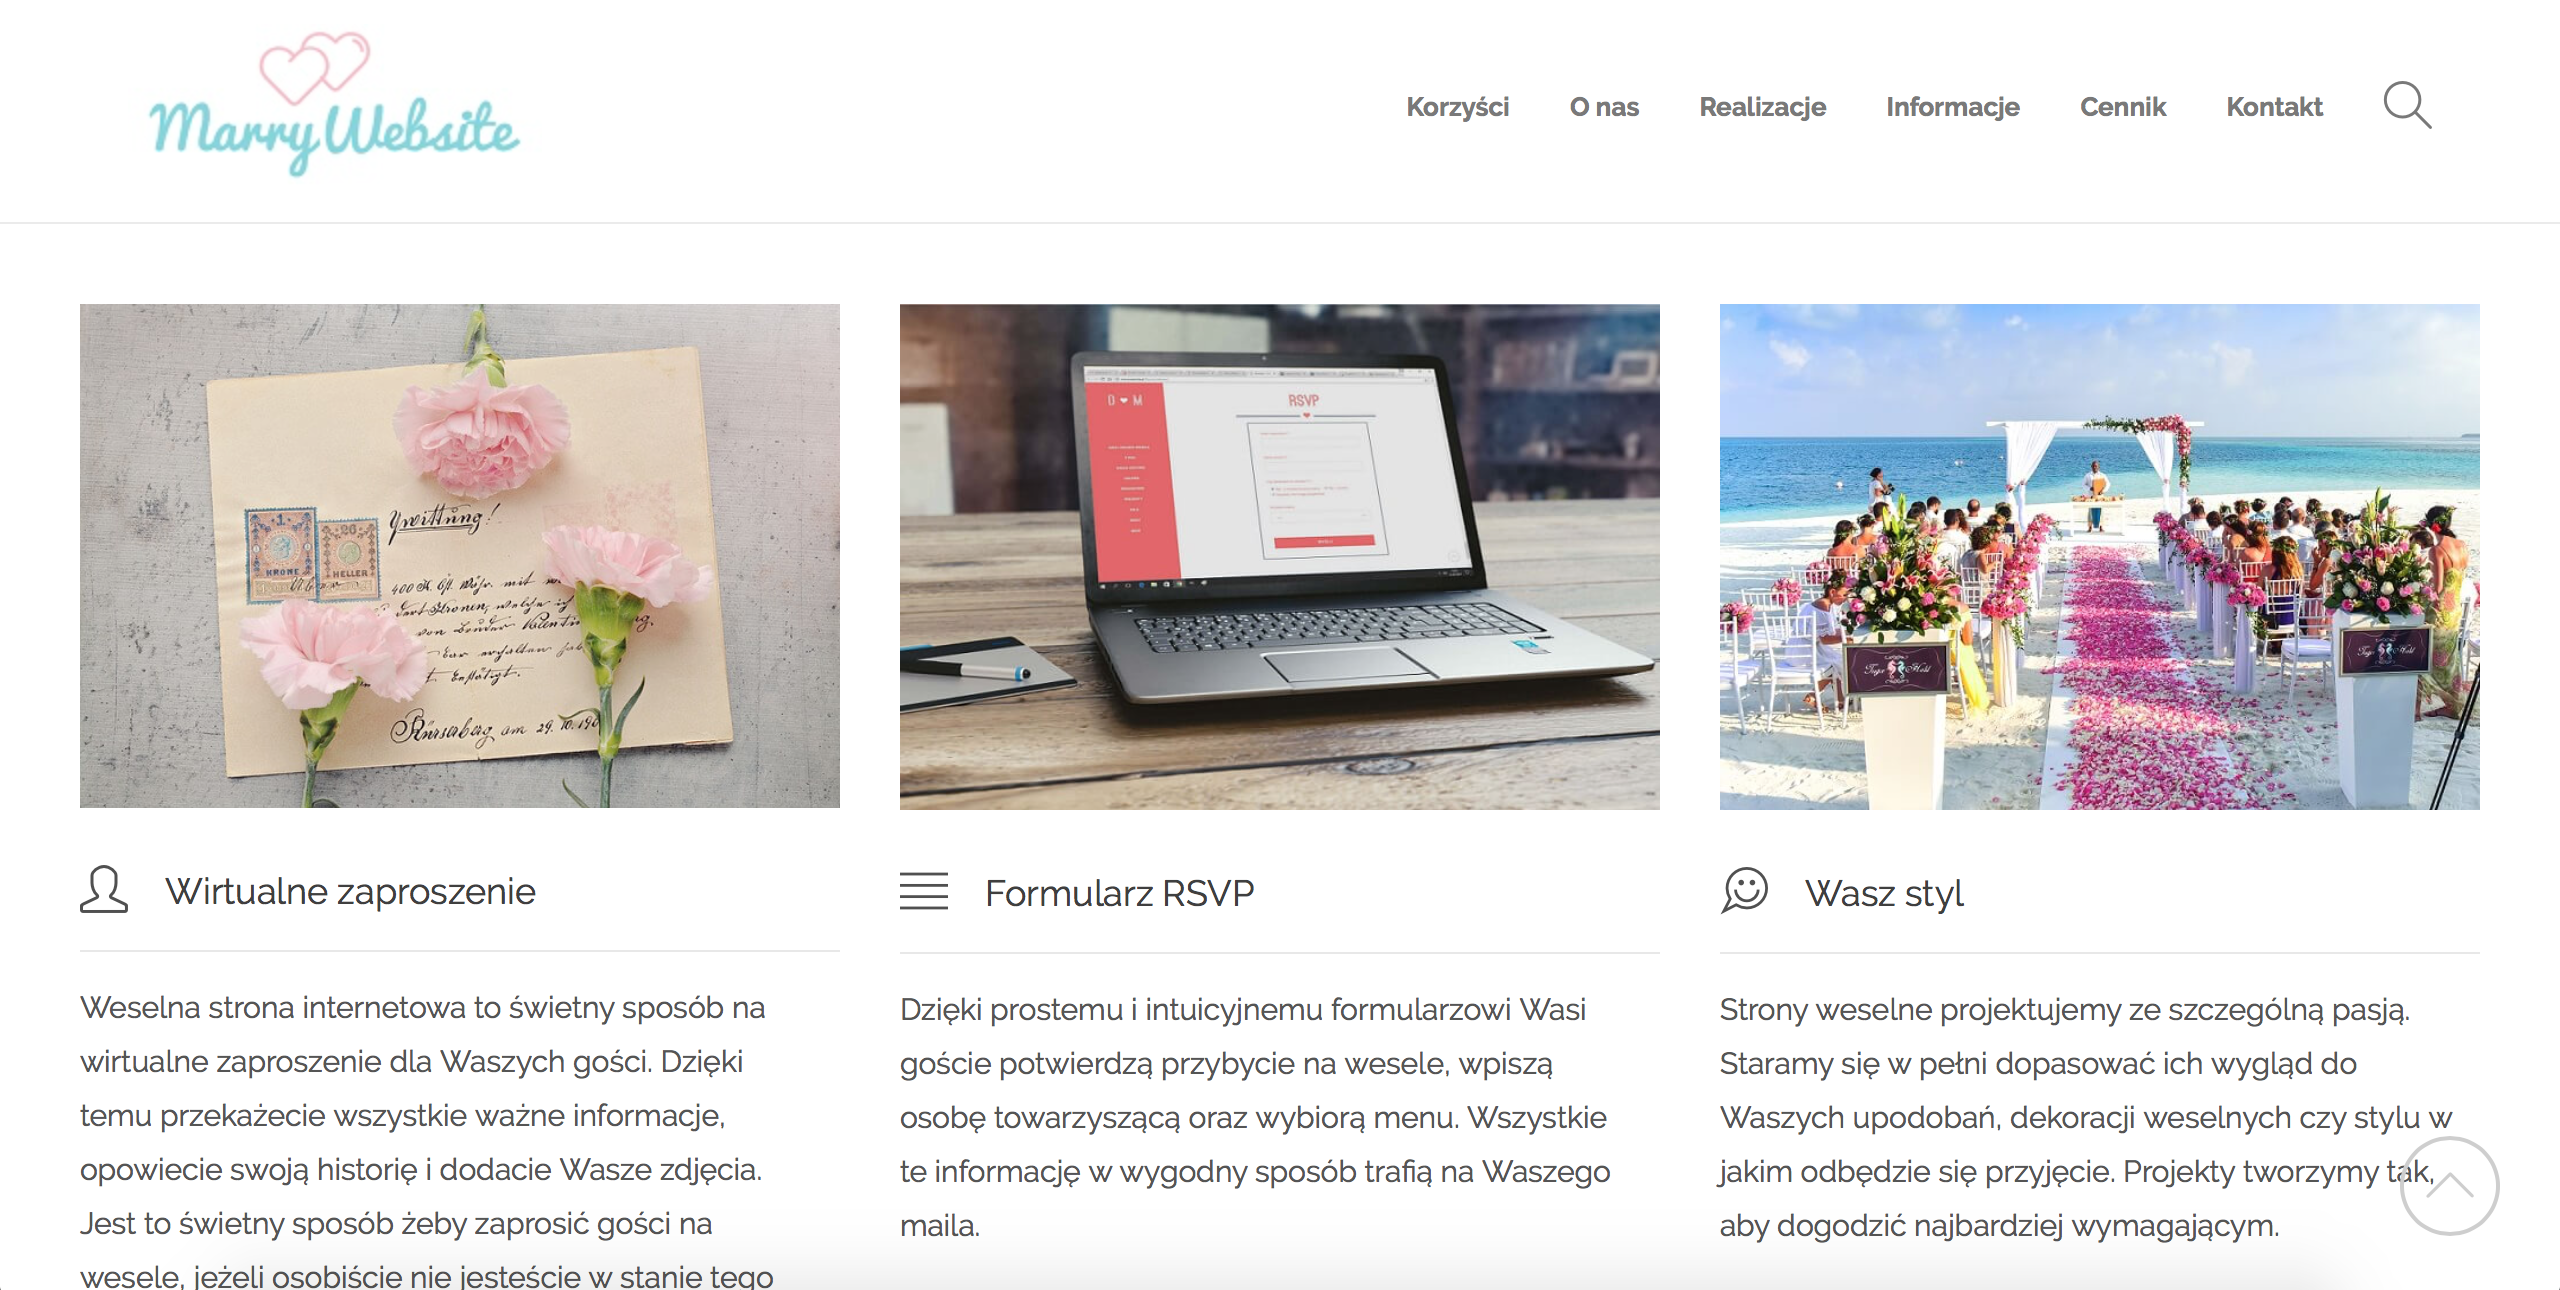2560x1290 pixels.
Task: Click the scroll-to-top arrow circle
Action: tap(2449, 1186)
